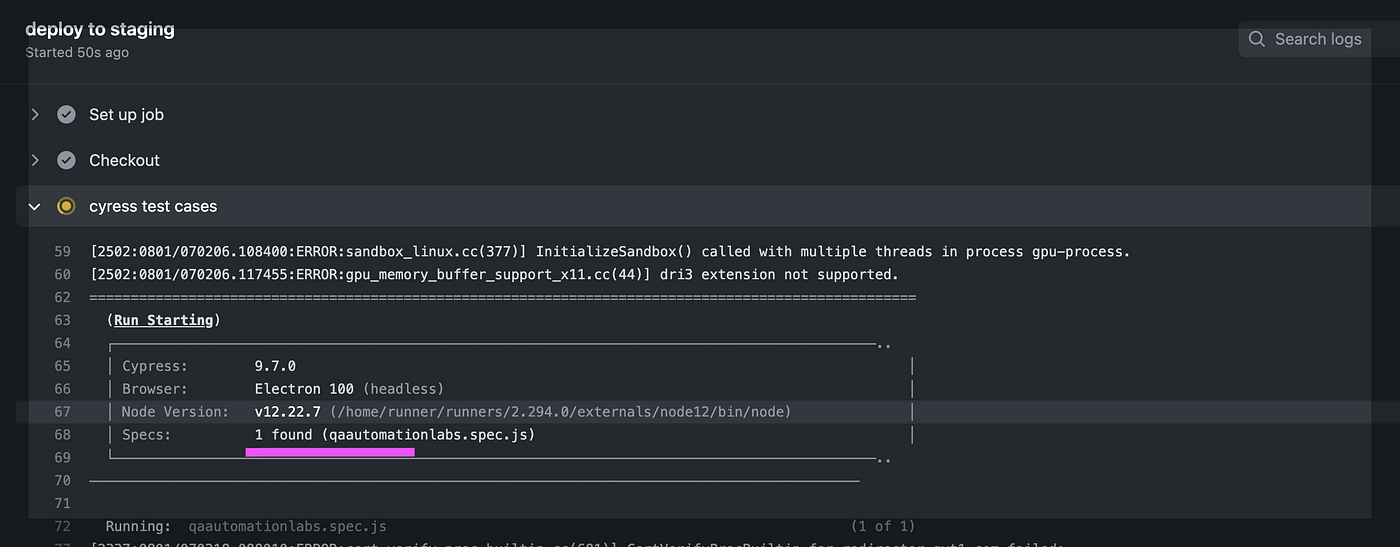The width and height of the screenshot is (1400, 547).
Task: Click the in-progress status icon for cyress test cases
Action: [x=66, y=206]
